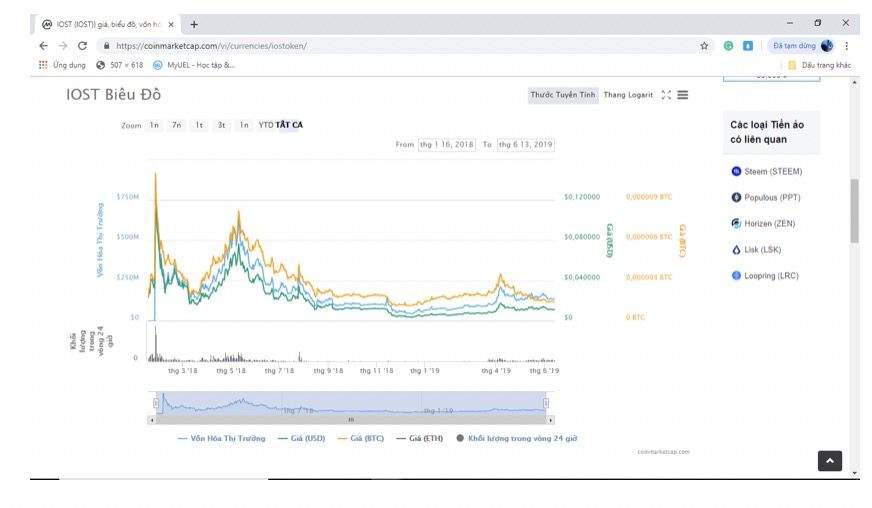The width and height of the screenshot is (872, 508).
Task: Close the IOST browser tab
Action: [171, 24]
